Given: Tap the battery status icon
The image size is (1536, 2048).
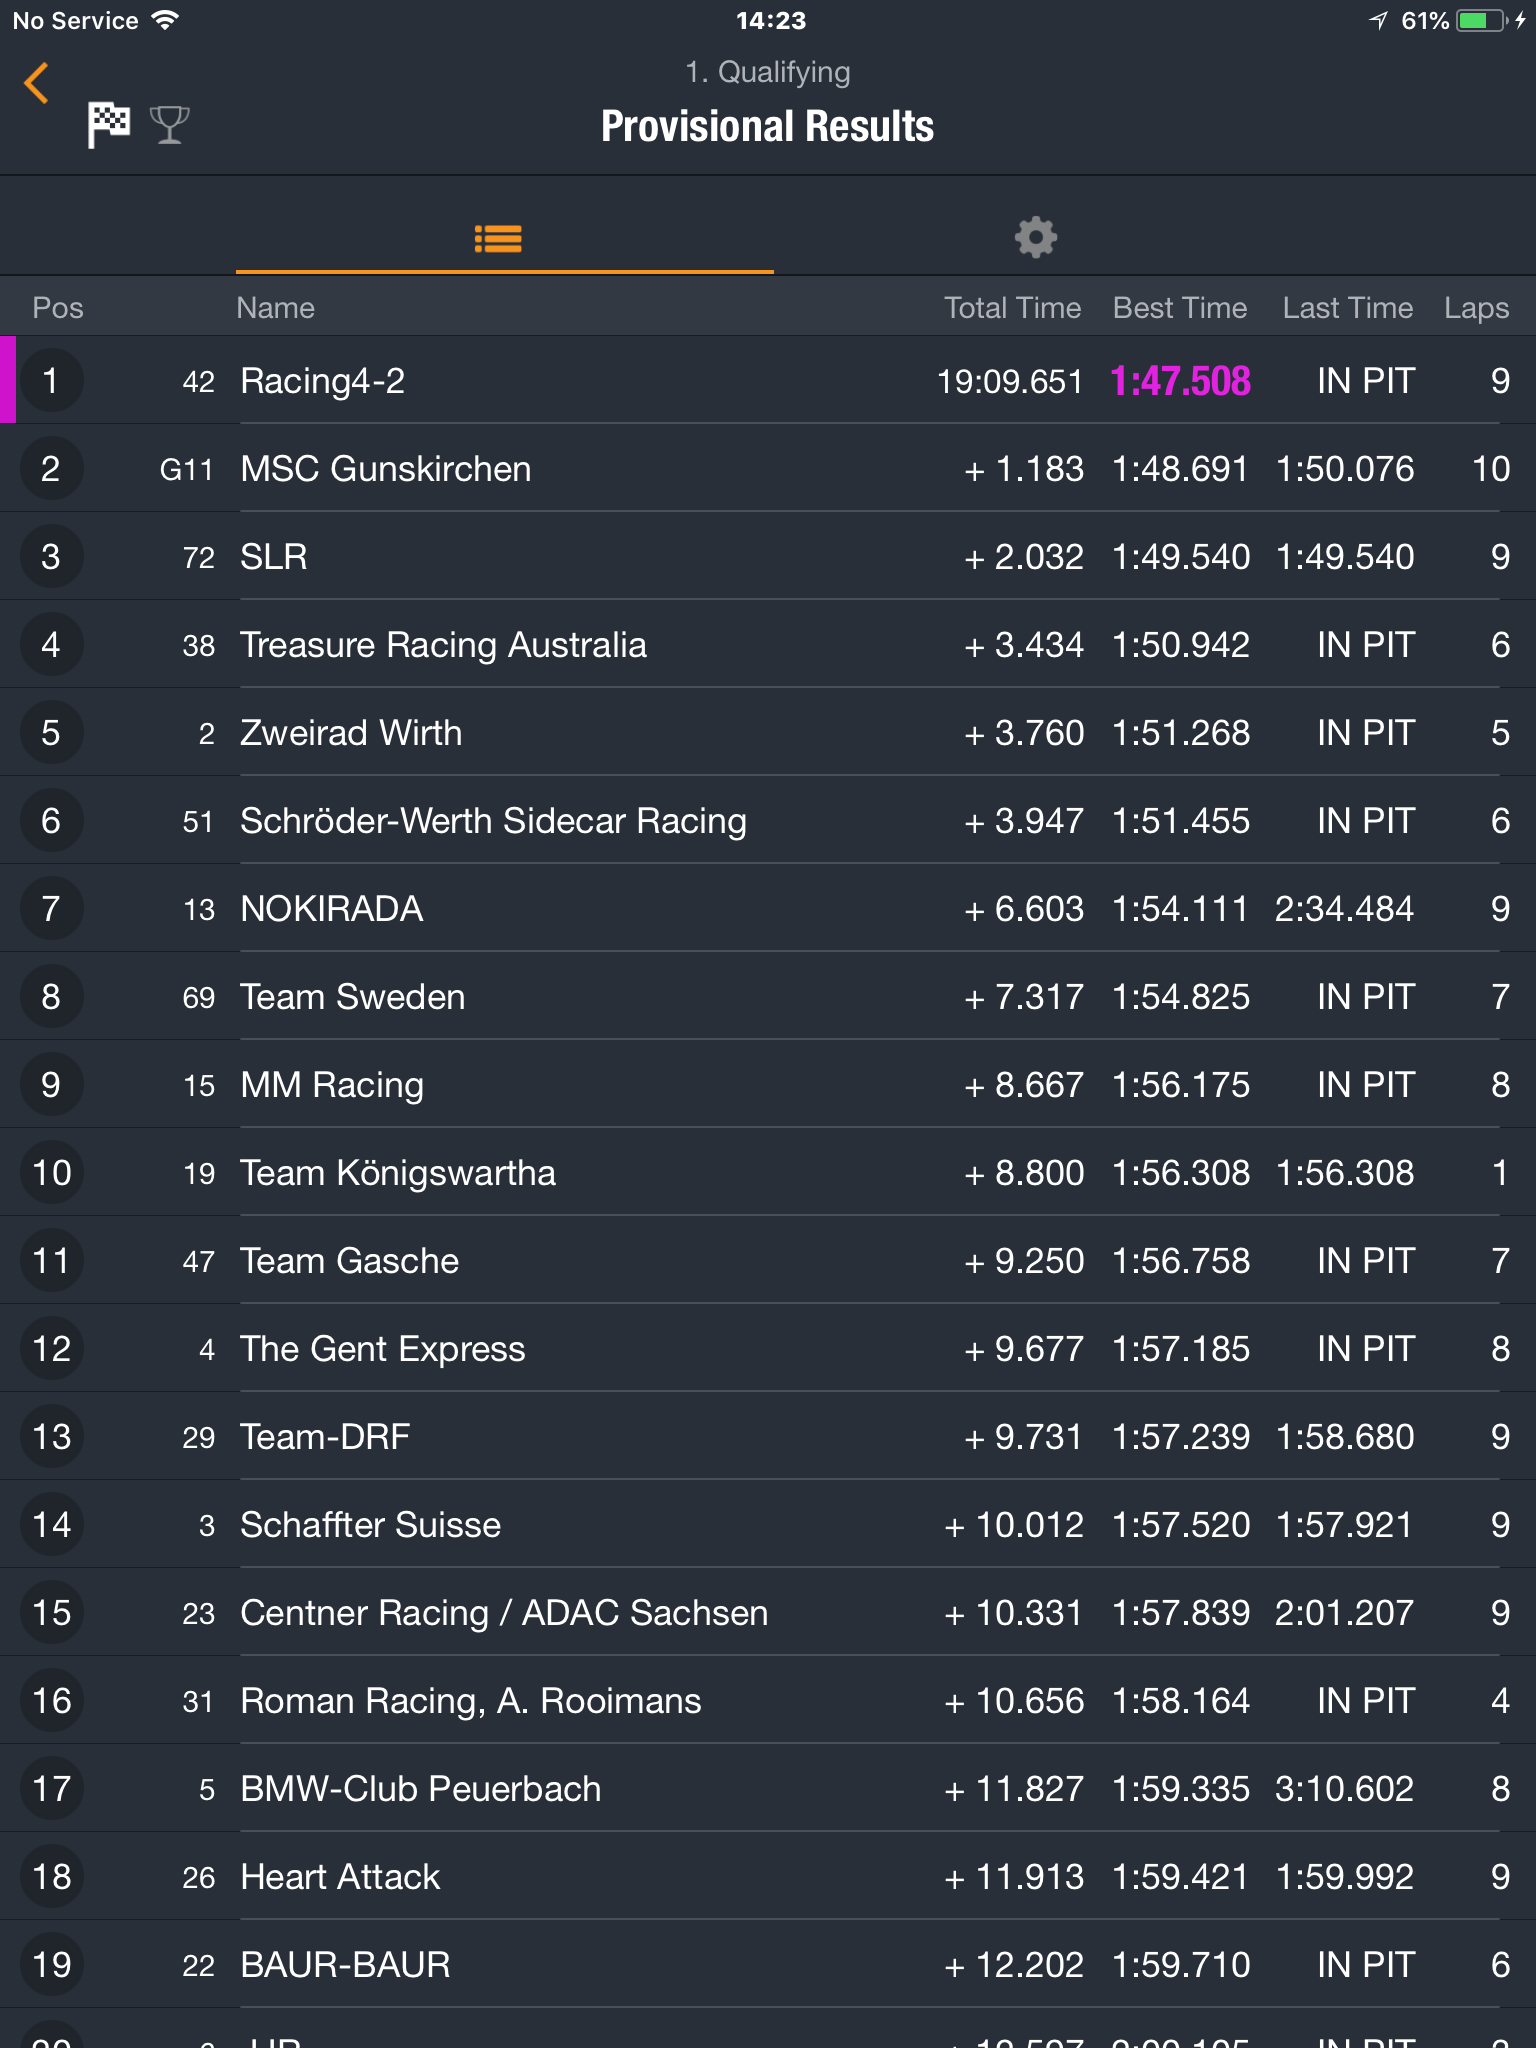Looking at the screenshot, I should point(1482,21).
